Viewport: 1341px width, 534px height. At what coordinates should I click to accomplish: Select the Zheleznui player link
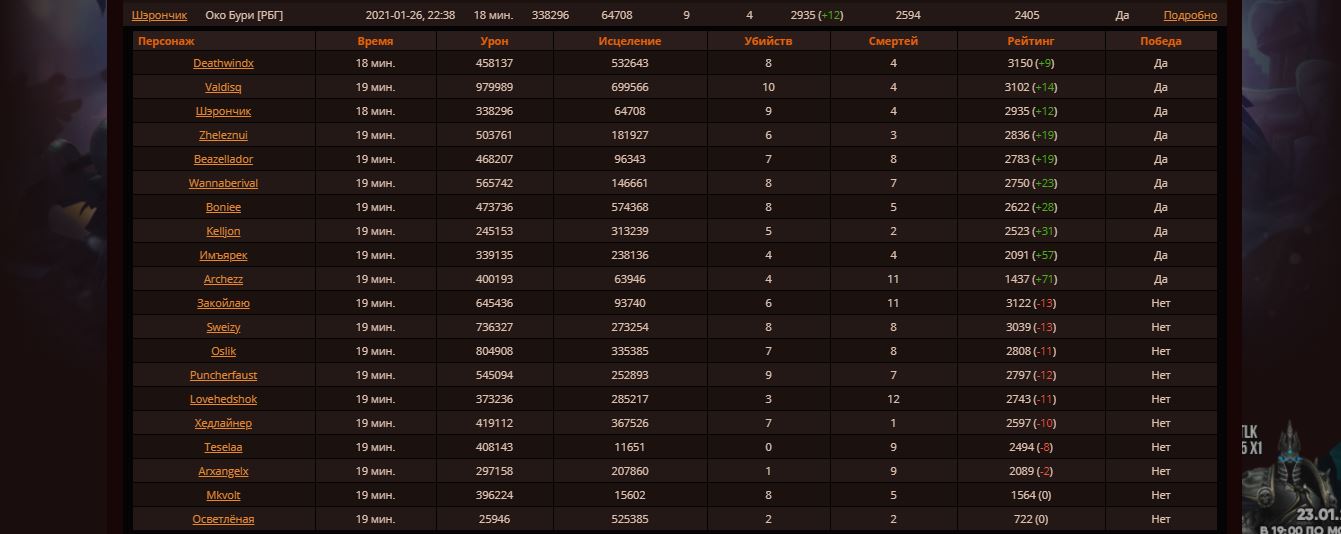tap(223, 135)
